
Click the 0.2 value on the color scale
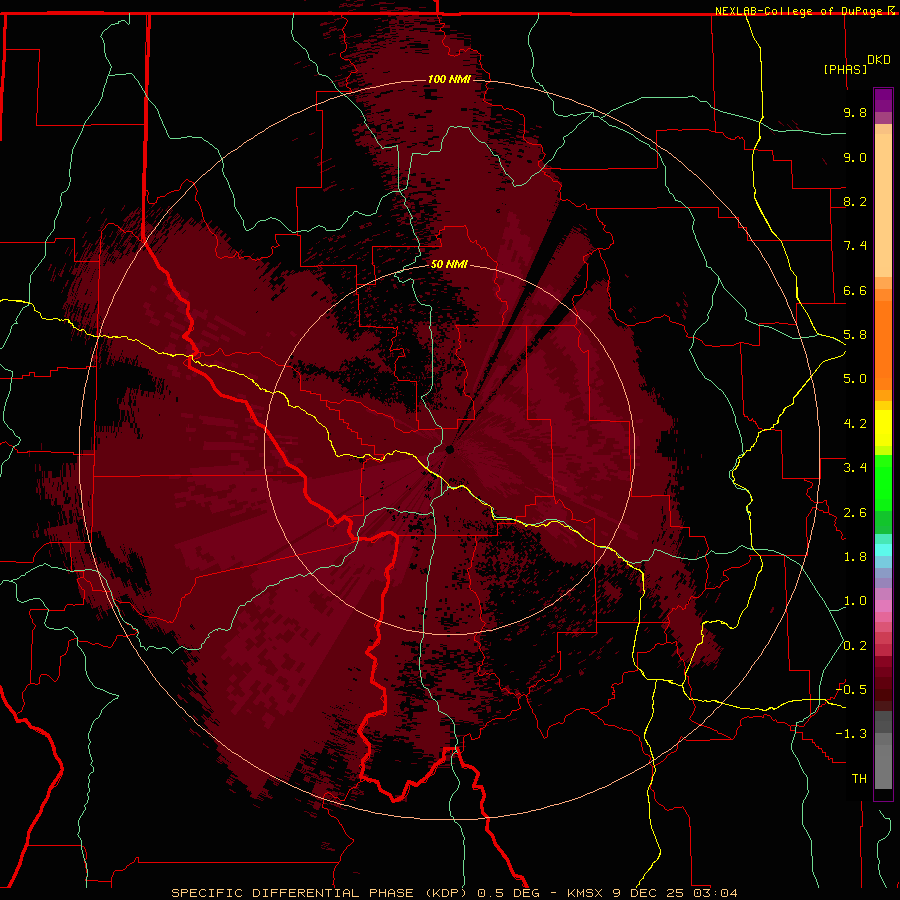pyautogui.click(x=855, y=646)
